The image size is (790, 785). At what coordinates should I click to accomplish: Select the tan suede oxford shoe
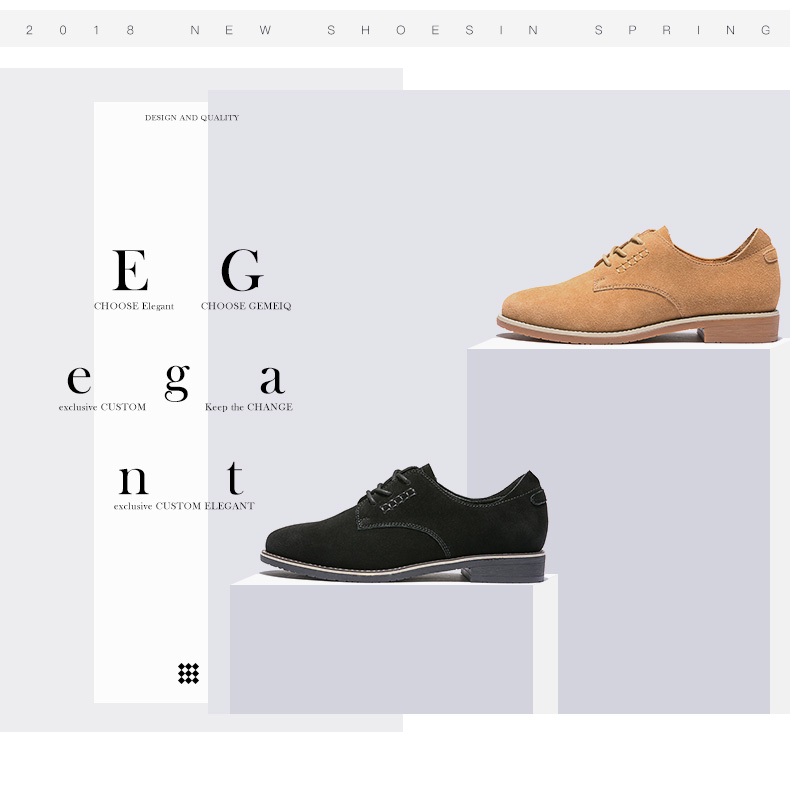tap(638, 286)
